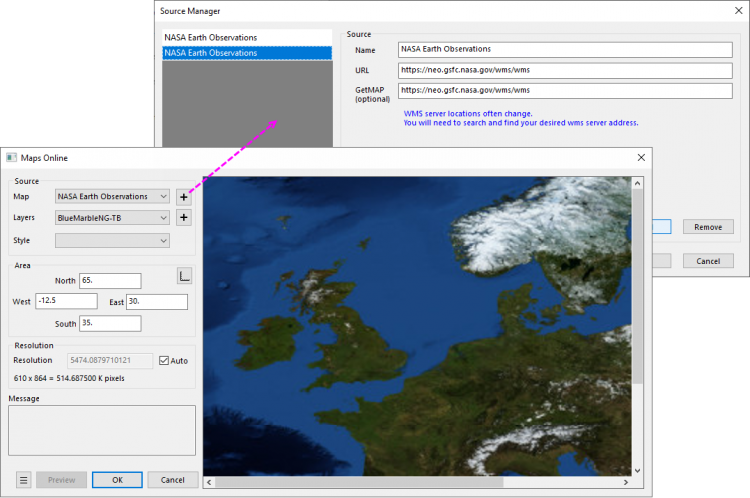Screen dimensions: 750x498
Task: Click Remove button in Source Manager
Action: pyautogui.click(x=708, y=227)
